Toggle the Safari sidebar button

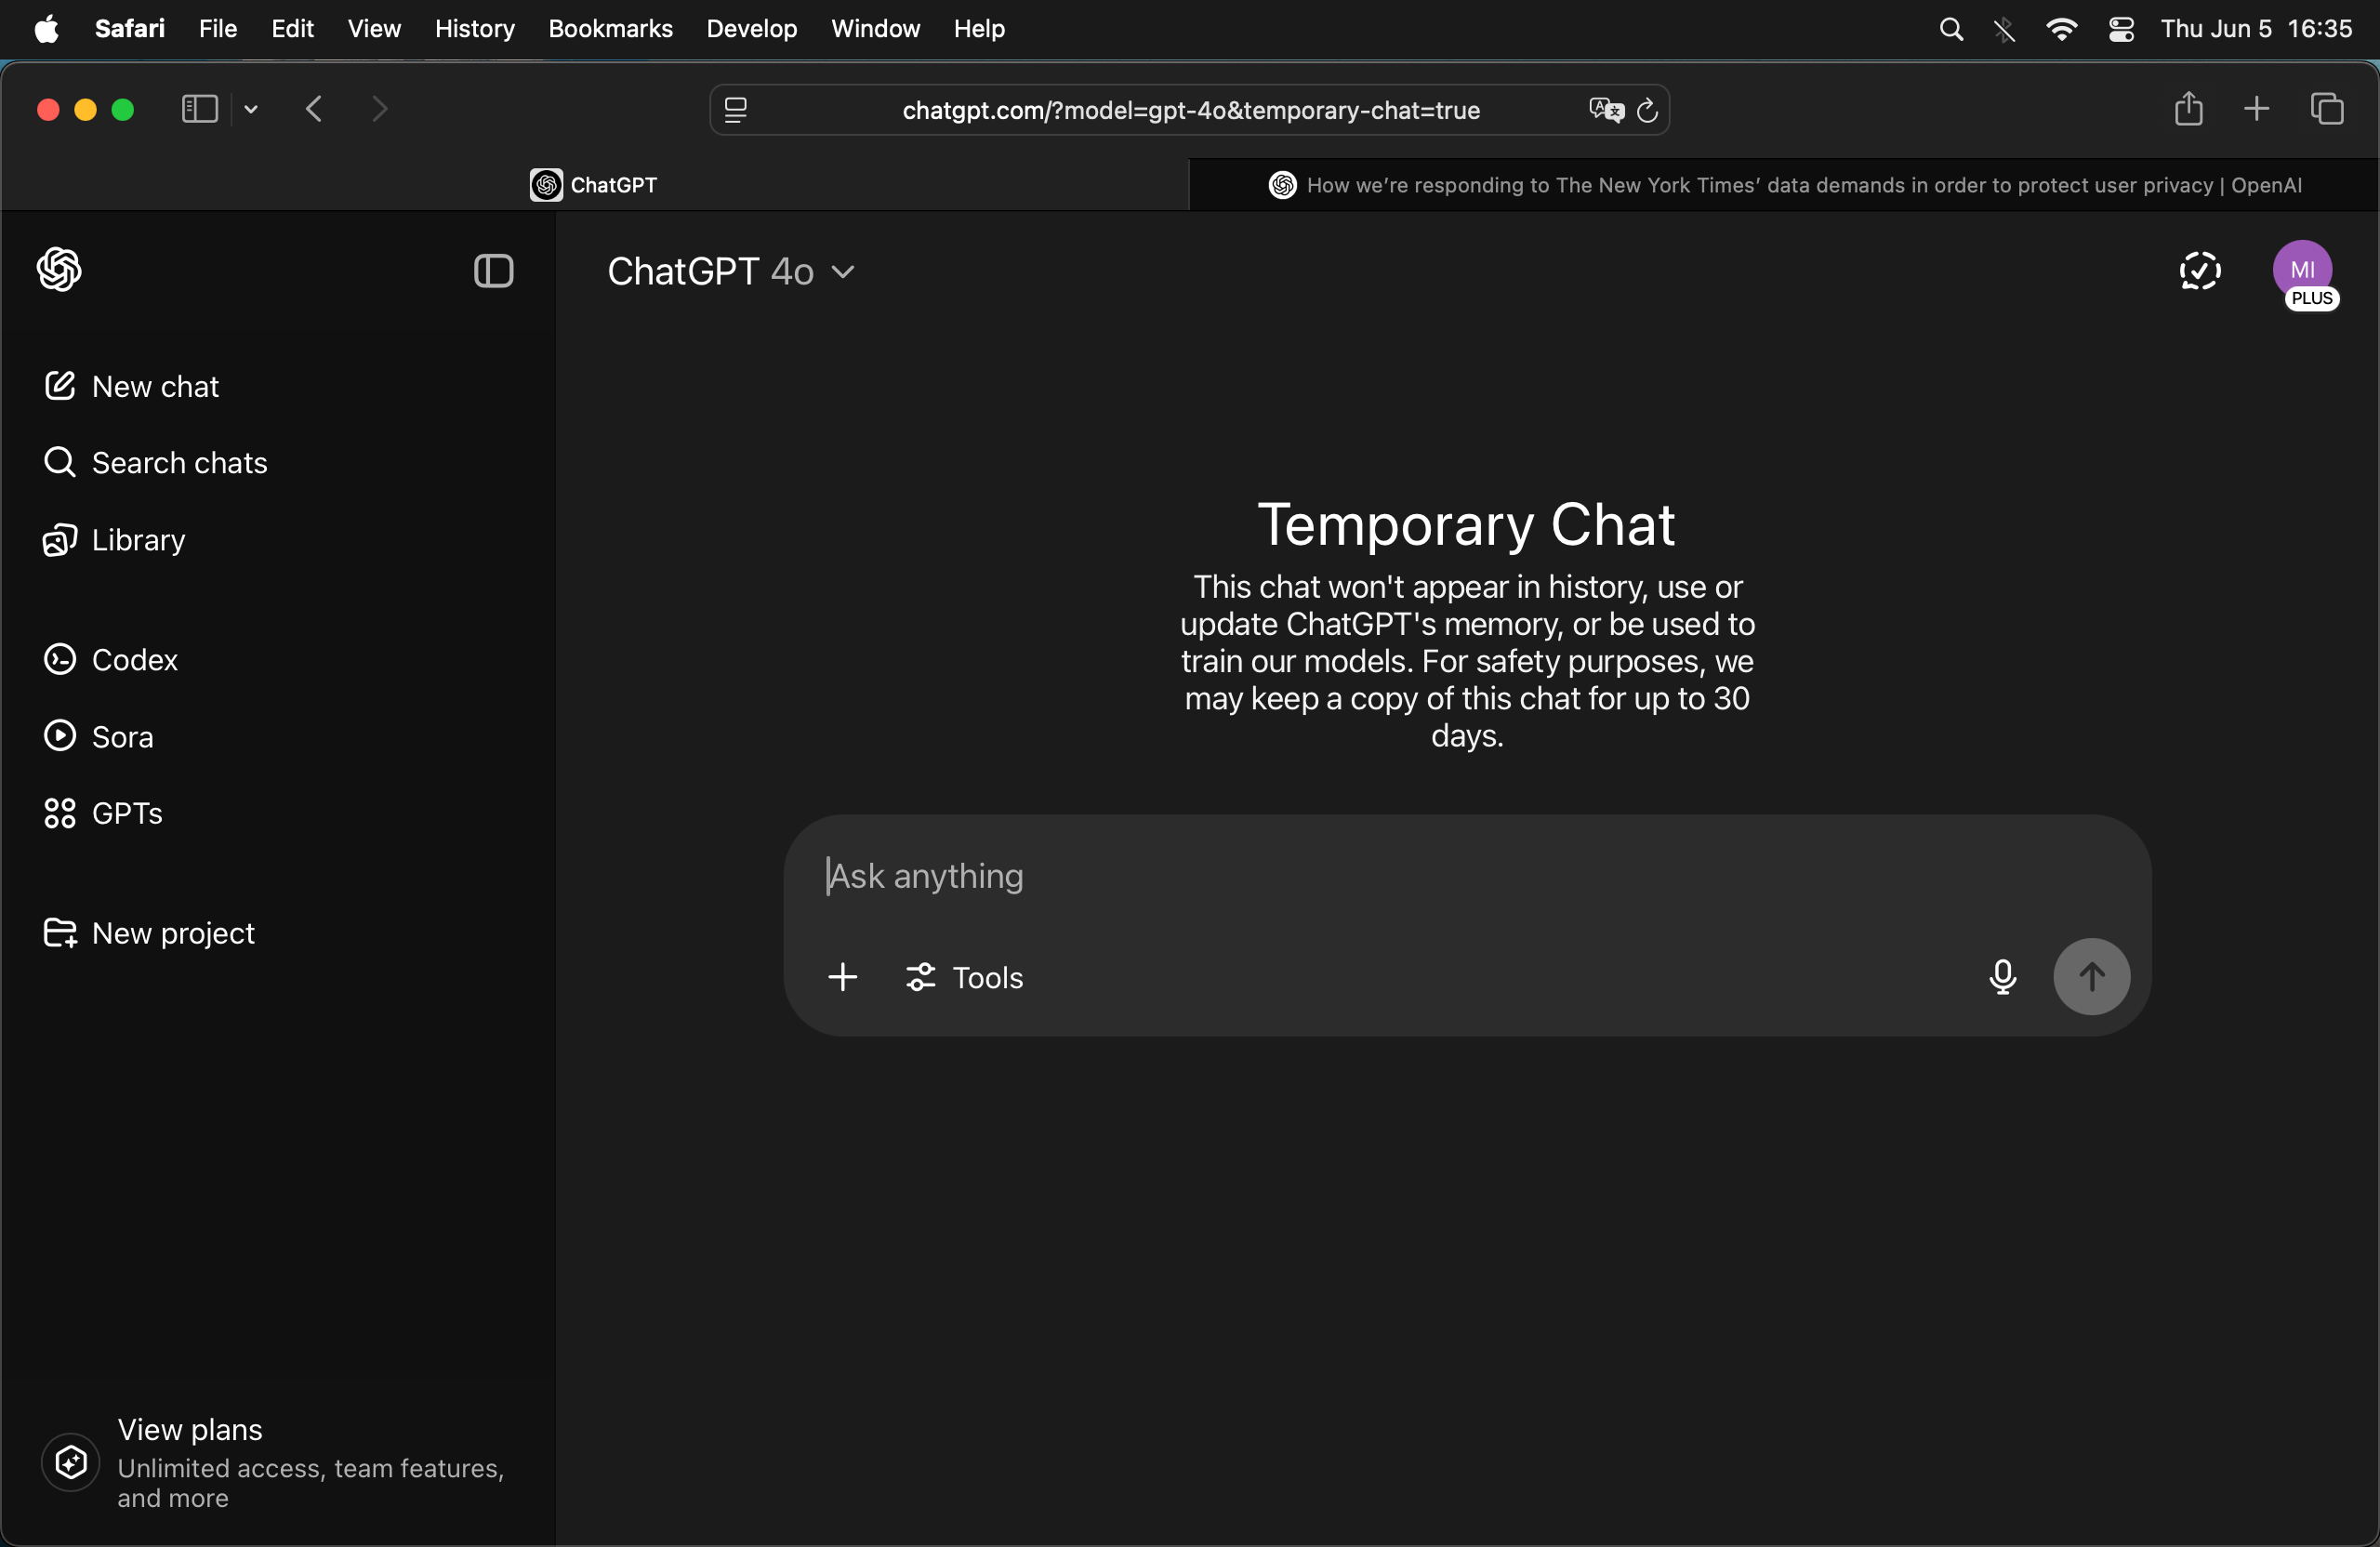(x=200, y=109)
